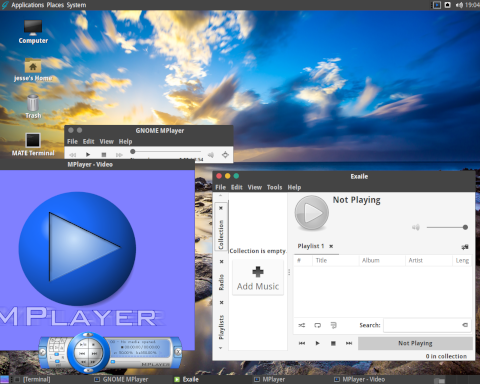480x384 pixels.
Task: Click the rewind button in GNOME MPlayer
Action: click(x=73, y=155)
